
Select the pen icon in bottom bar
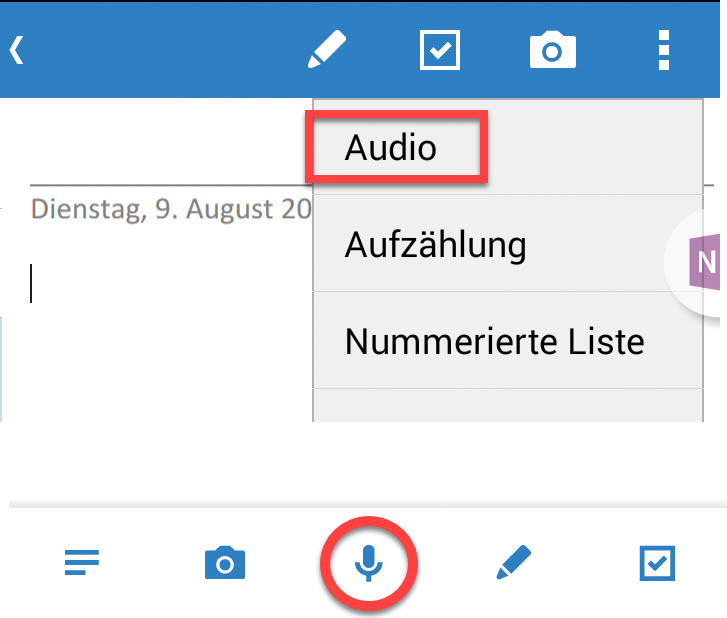click(513, 562)
